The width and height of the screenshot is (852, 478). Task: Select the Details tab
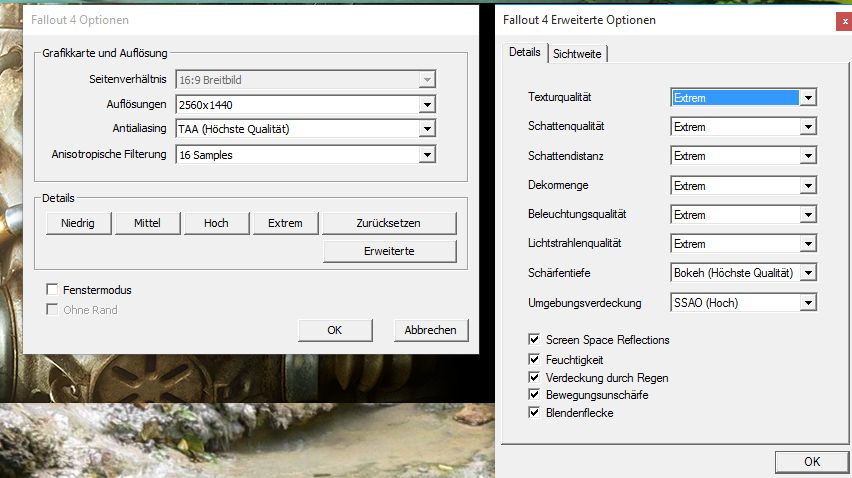[525, 52]
